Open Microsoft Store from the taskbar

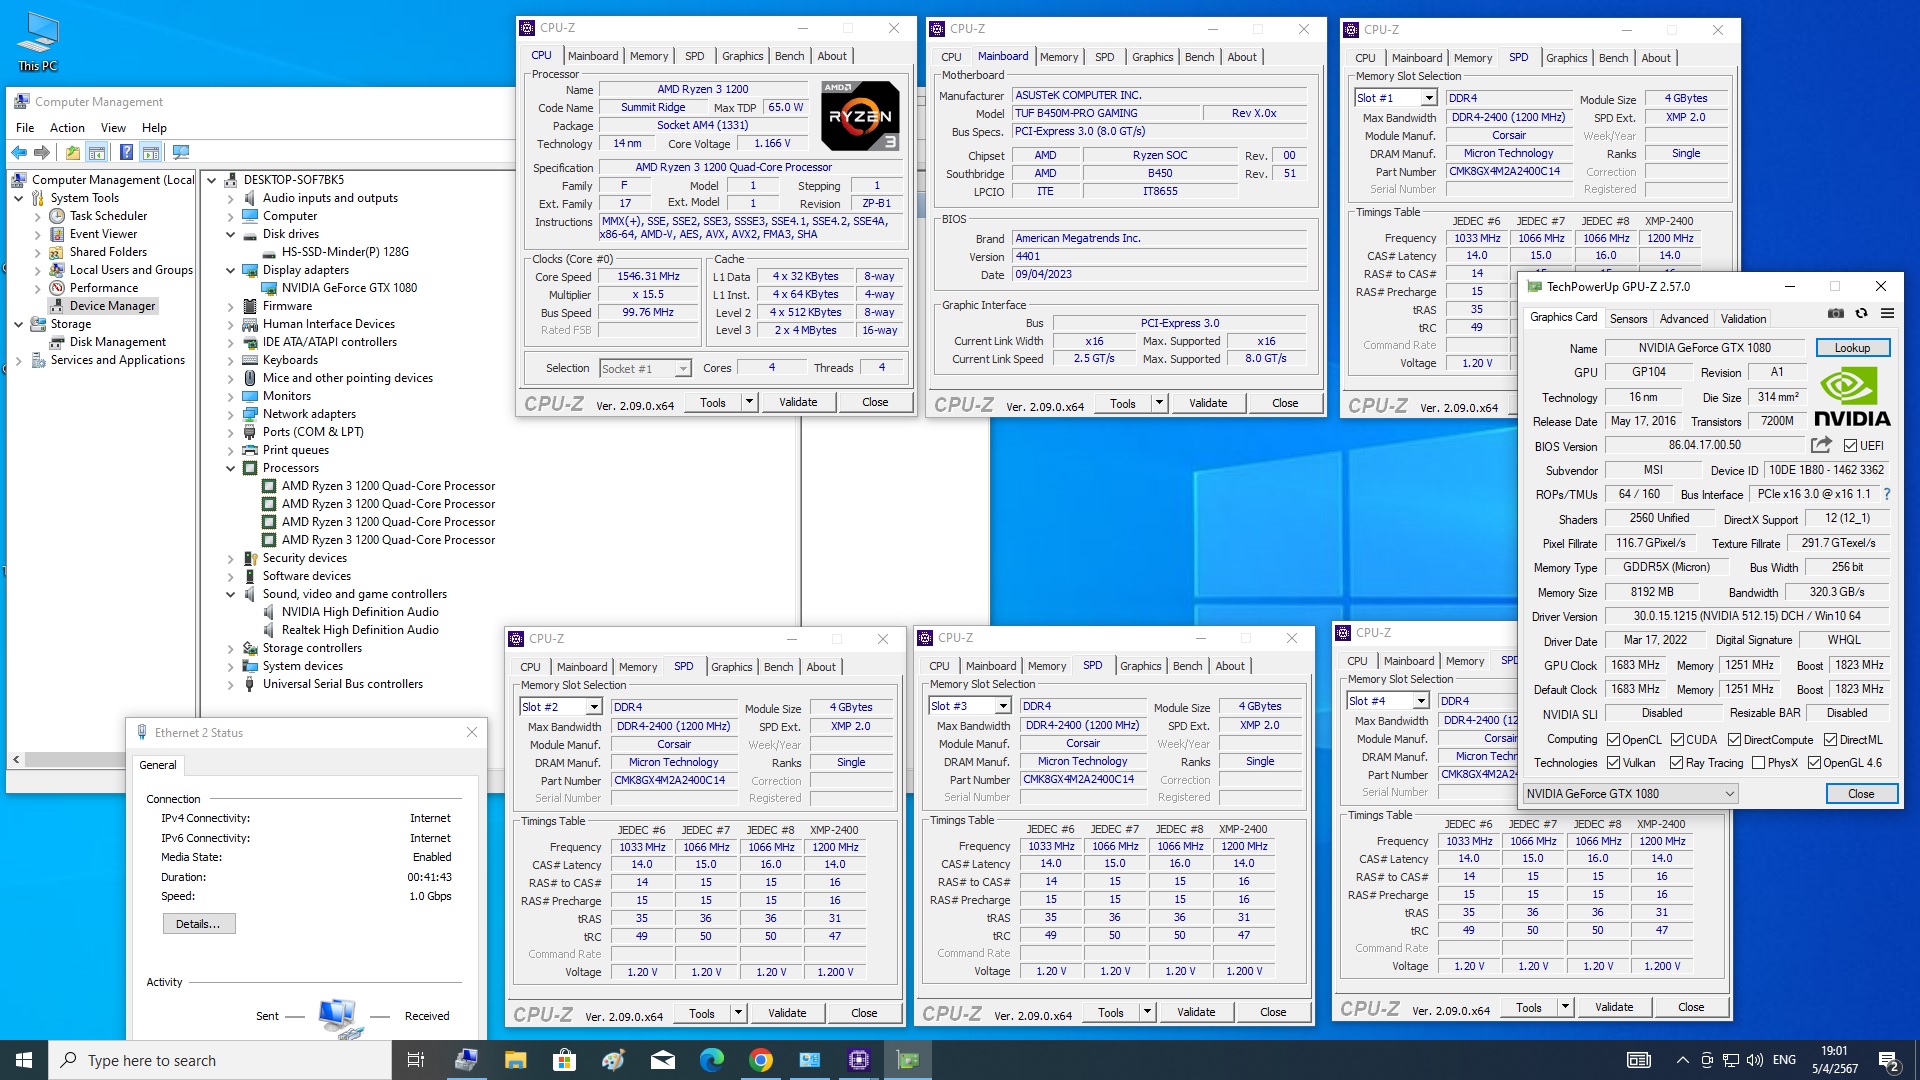click(564, 1060)
